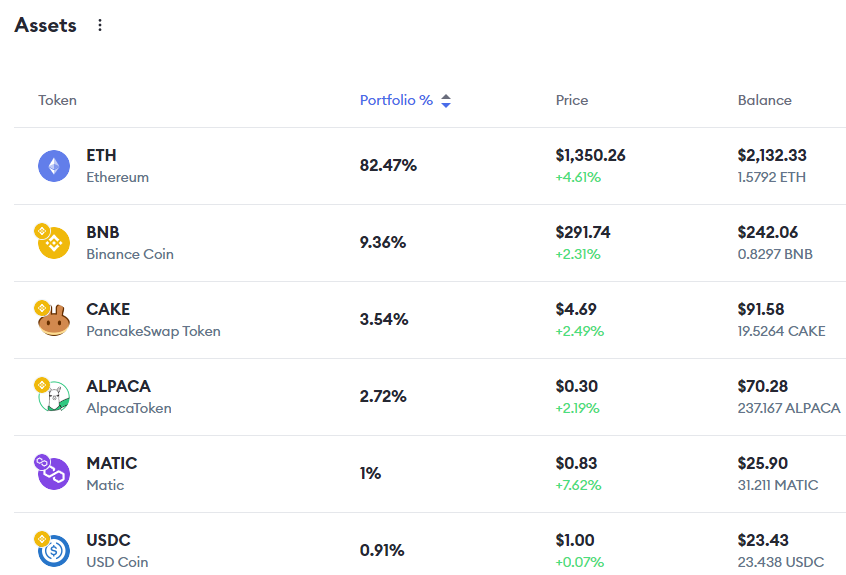
Task: Click the +2.31% price change
Action: 578,254
